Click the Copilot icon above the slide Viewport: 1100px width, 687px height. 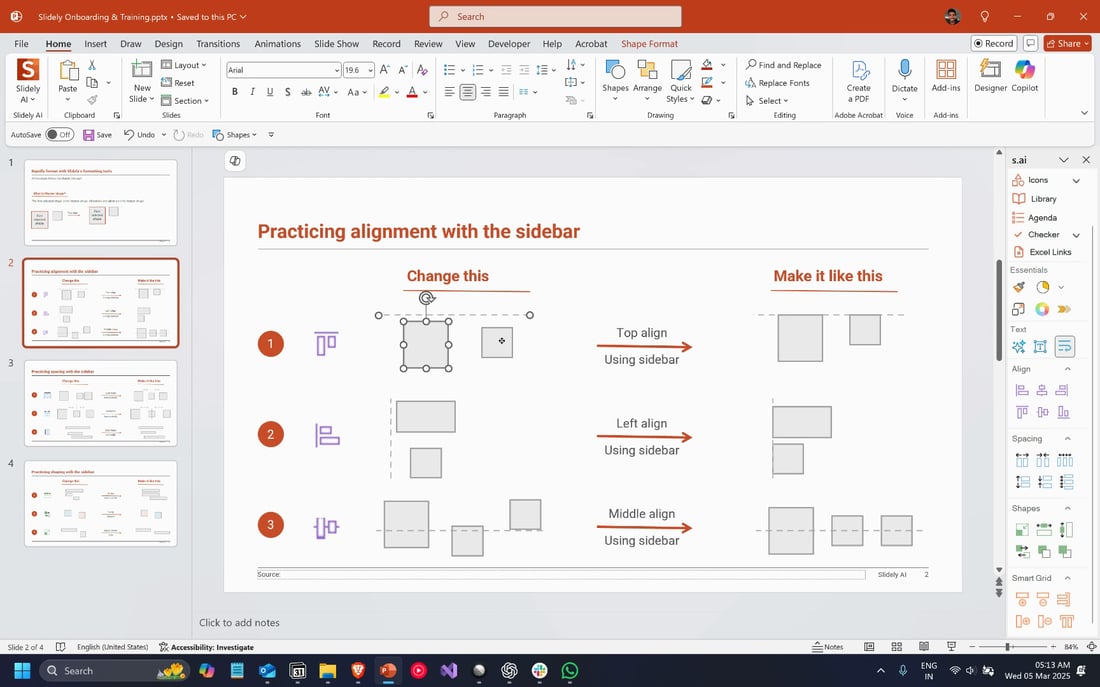pyautogui.click(x=235, y=161)
